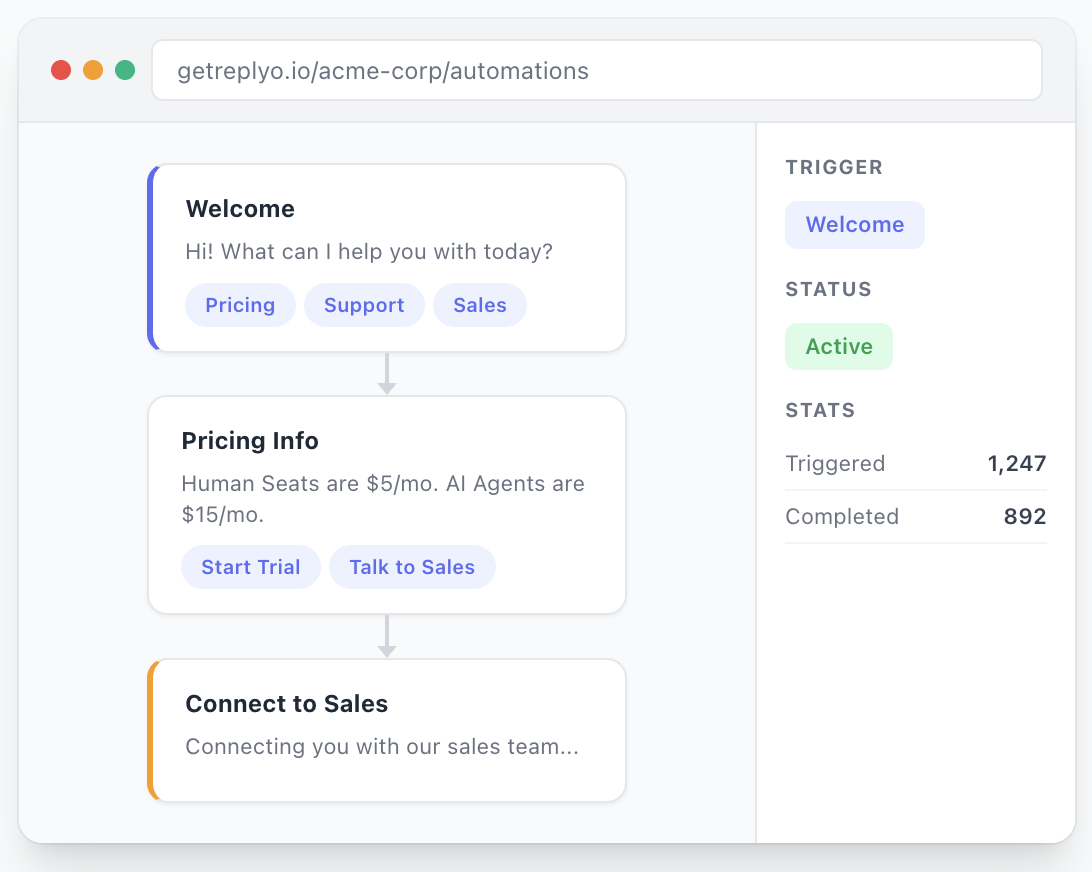This screenshot has height=872, width=1092.
Task: Click the Triggered stats row
Action: 915,464
